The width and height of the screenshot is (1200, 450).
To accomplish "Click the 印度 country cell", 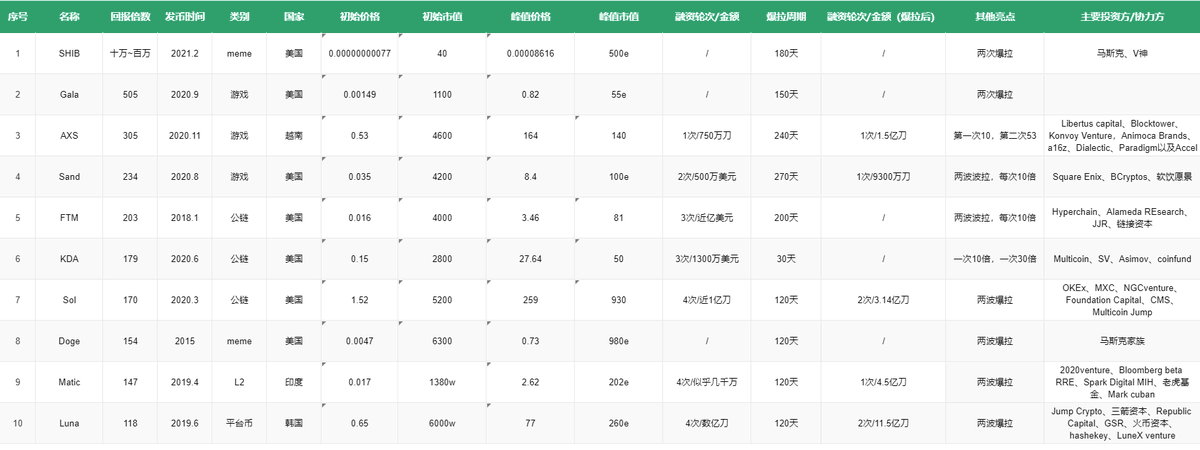I will click(x=294, y=381).
